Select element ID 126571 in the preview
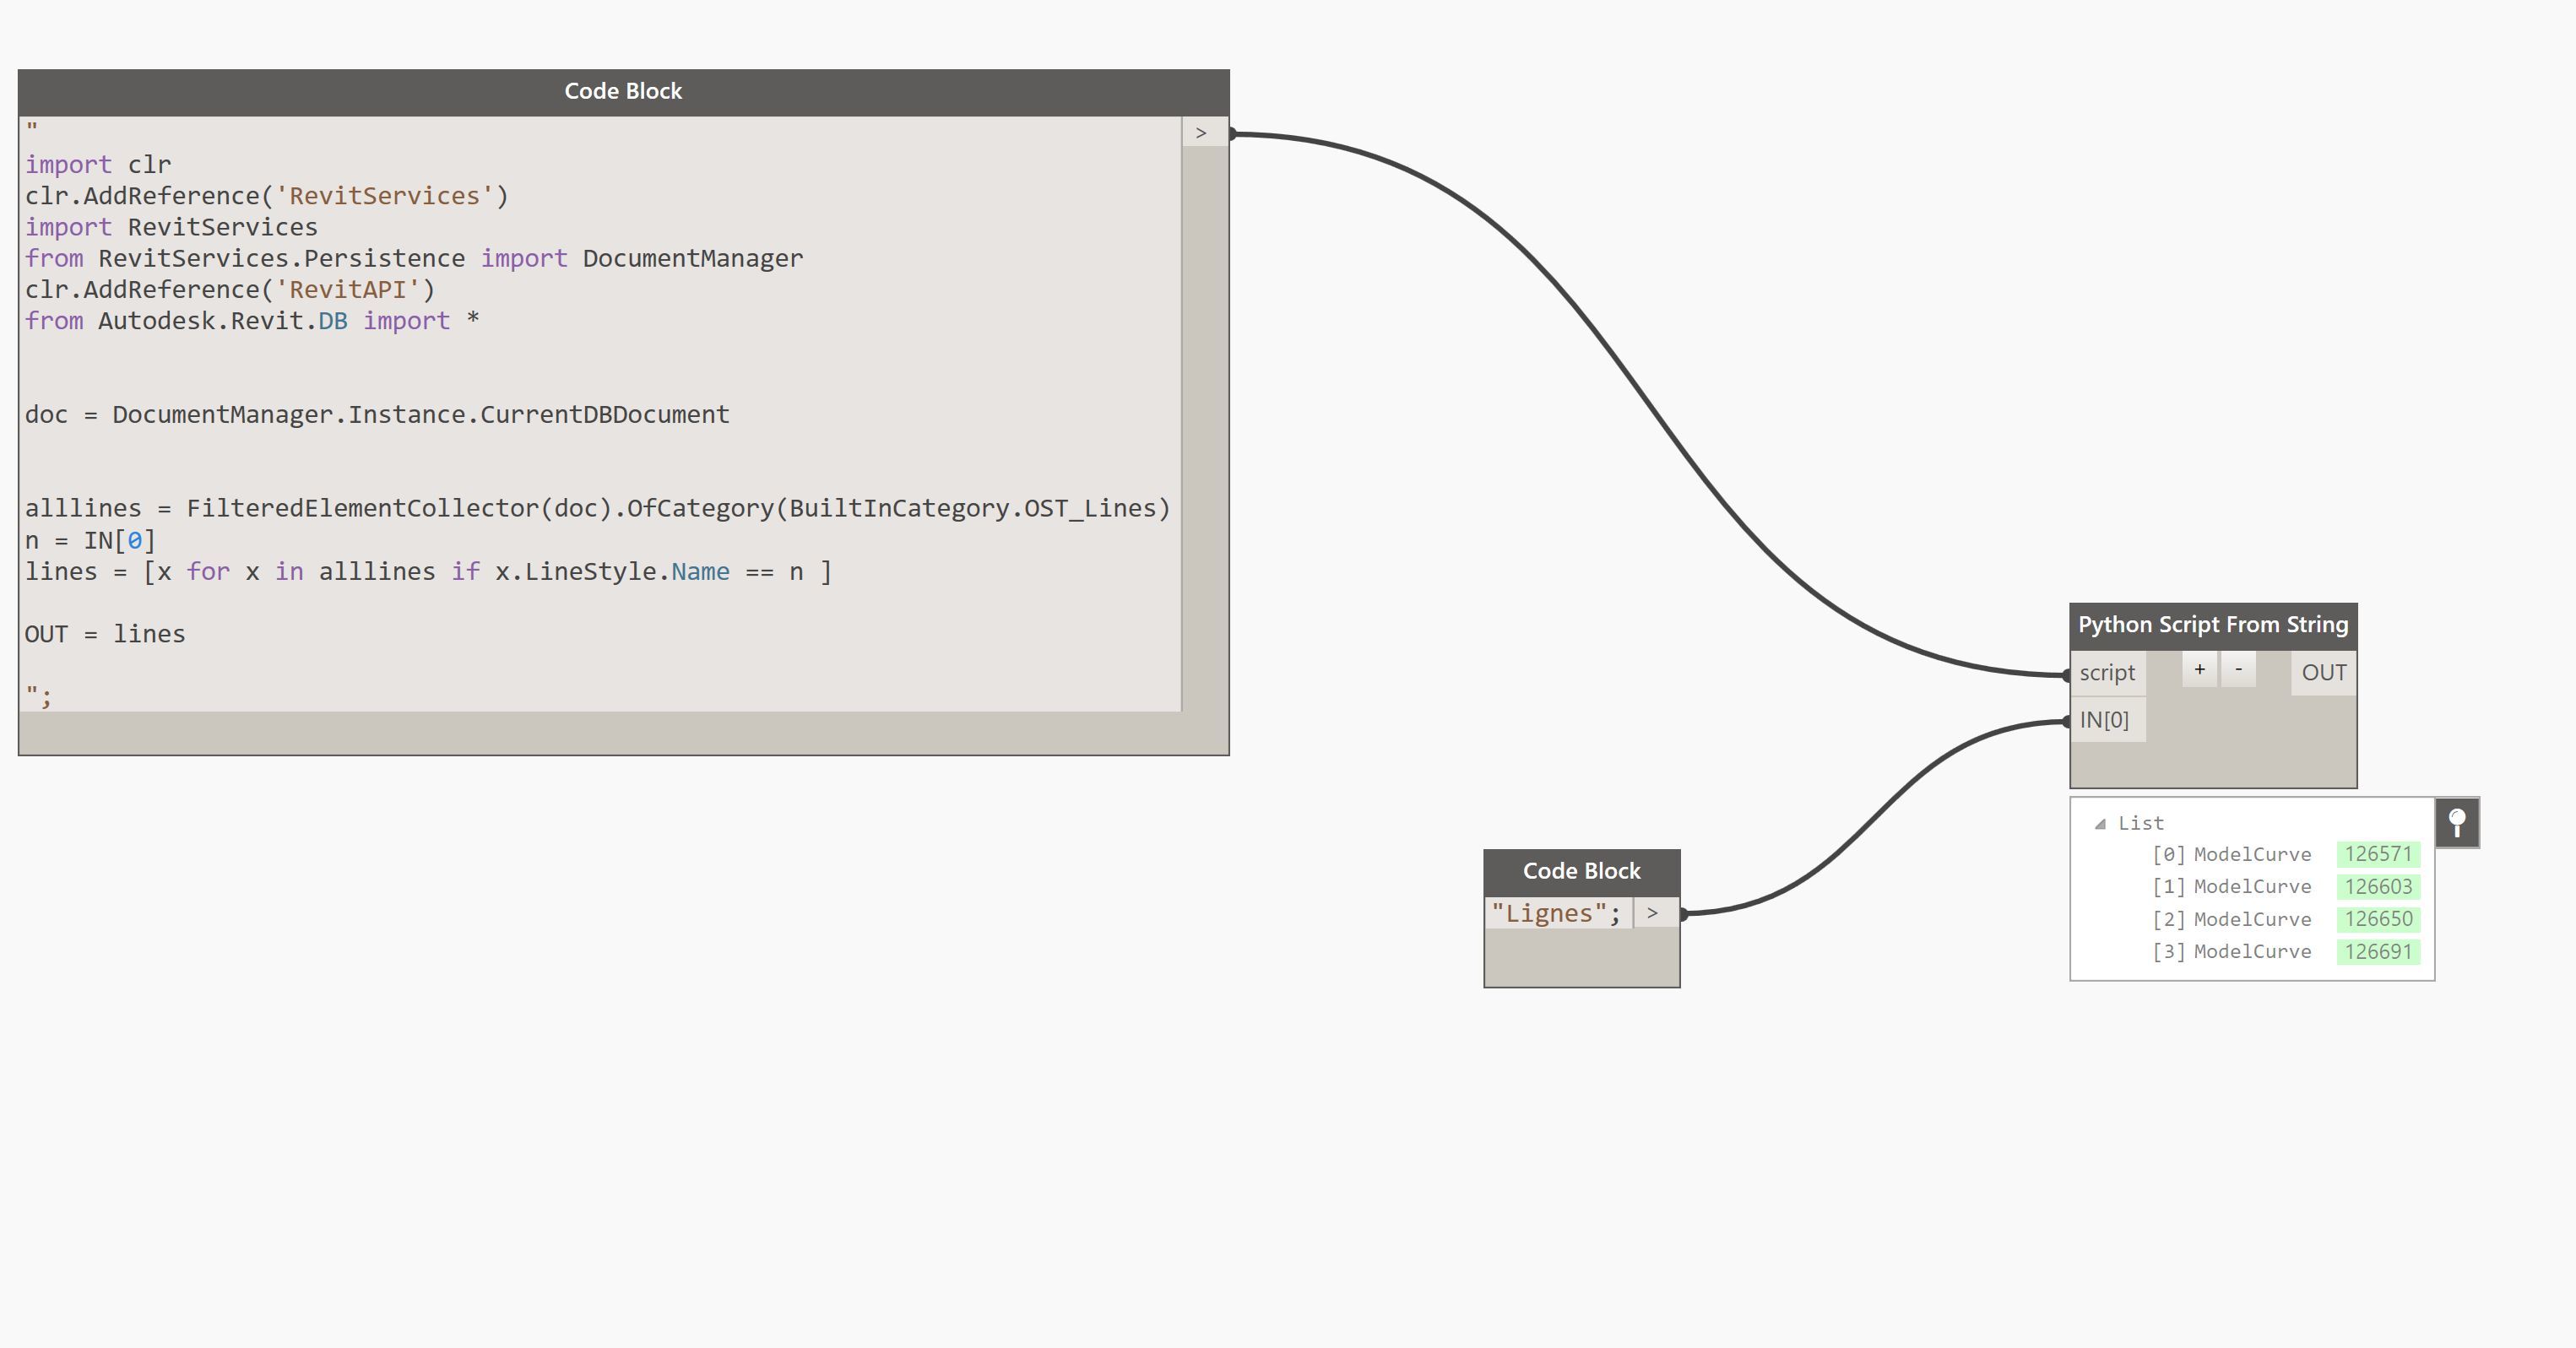Screen dimensions: 2576x1348 point(2378,854)
